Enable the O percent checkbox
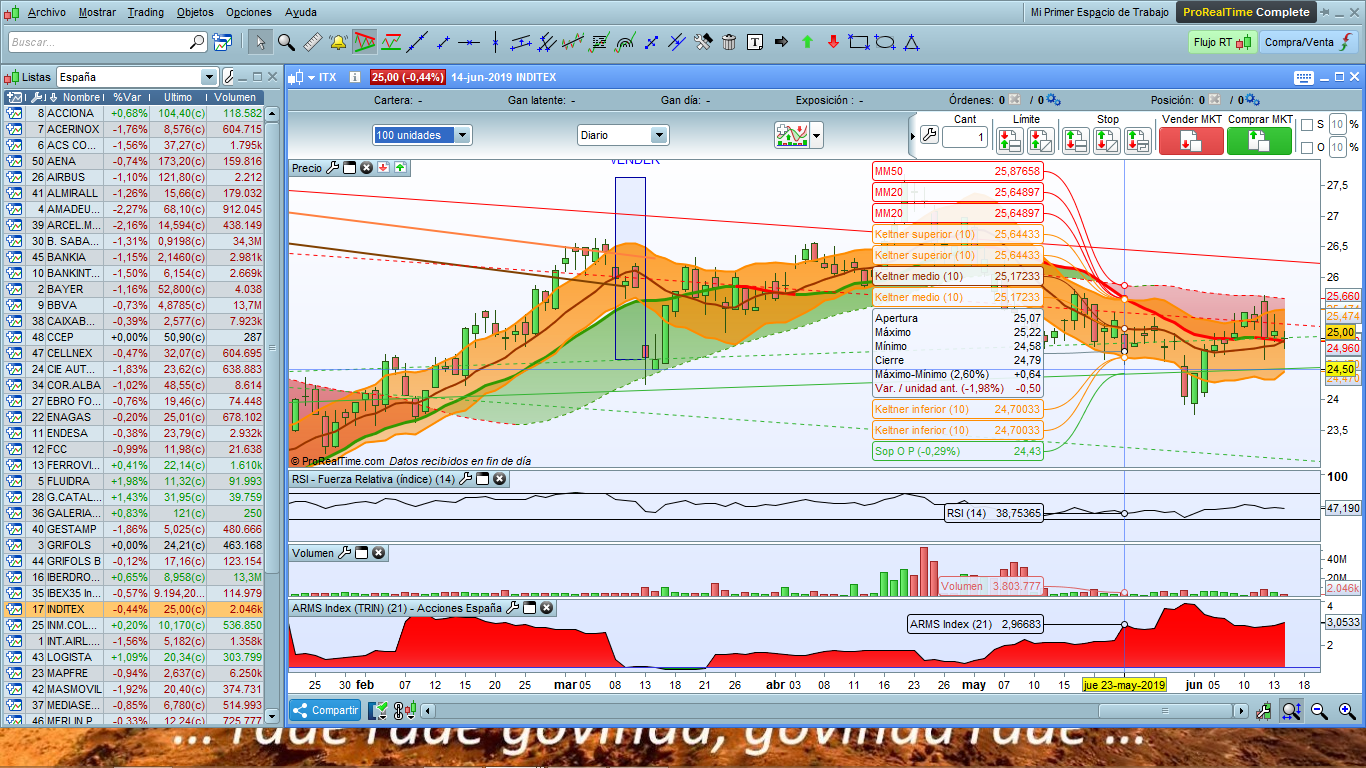The image size is (1366, 768). point(1307,148)
